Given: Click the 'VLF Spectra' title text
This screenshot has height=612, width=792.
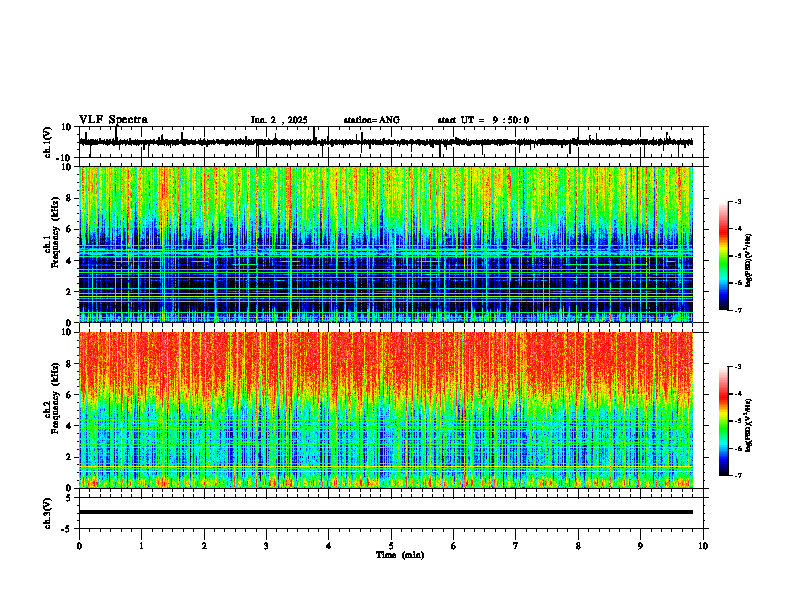Looking at the screenshot, I should coord(113,120).
